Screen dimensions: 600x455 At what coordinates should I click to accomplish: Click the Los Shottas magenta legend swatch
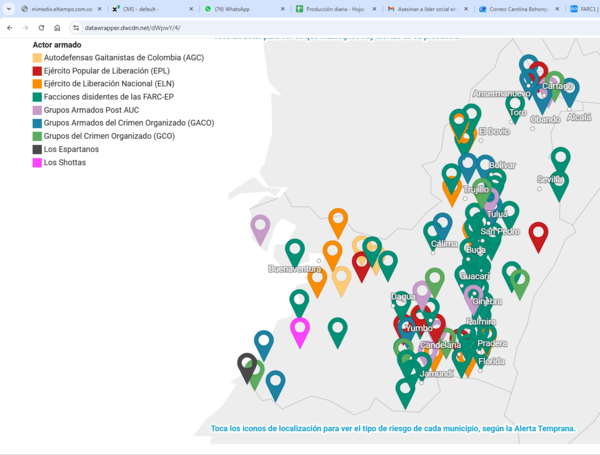37,162
